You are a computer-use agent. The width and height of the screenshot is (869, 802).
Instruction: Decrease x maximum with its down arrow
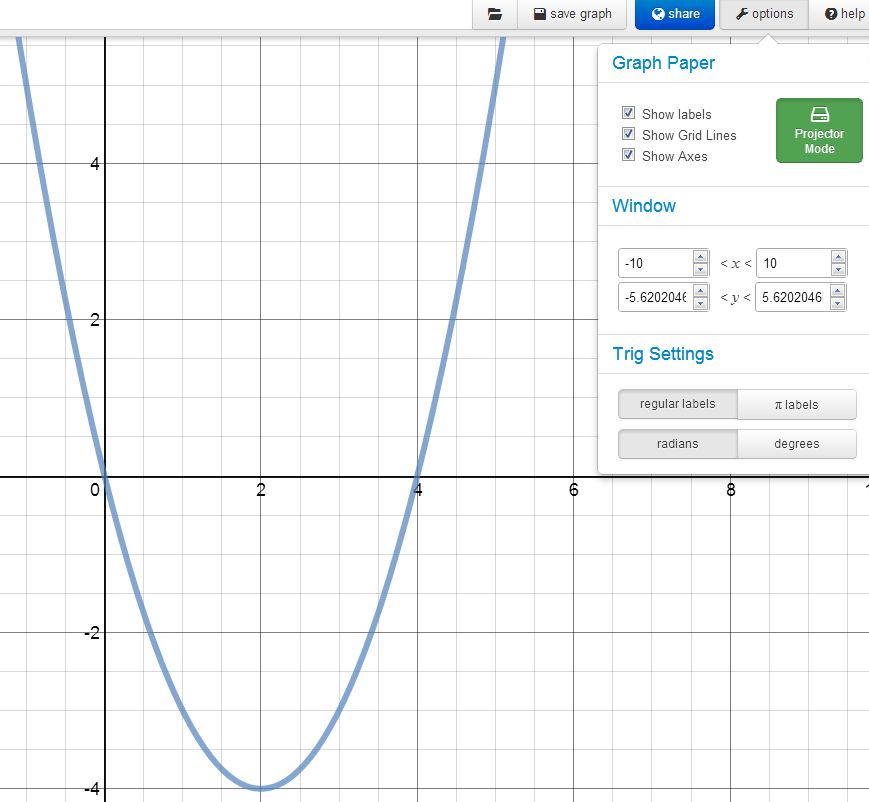839,270
